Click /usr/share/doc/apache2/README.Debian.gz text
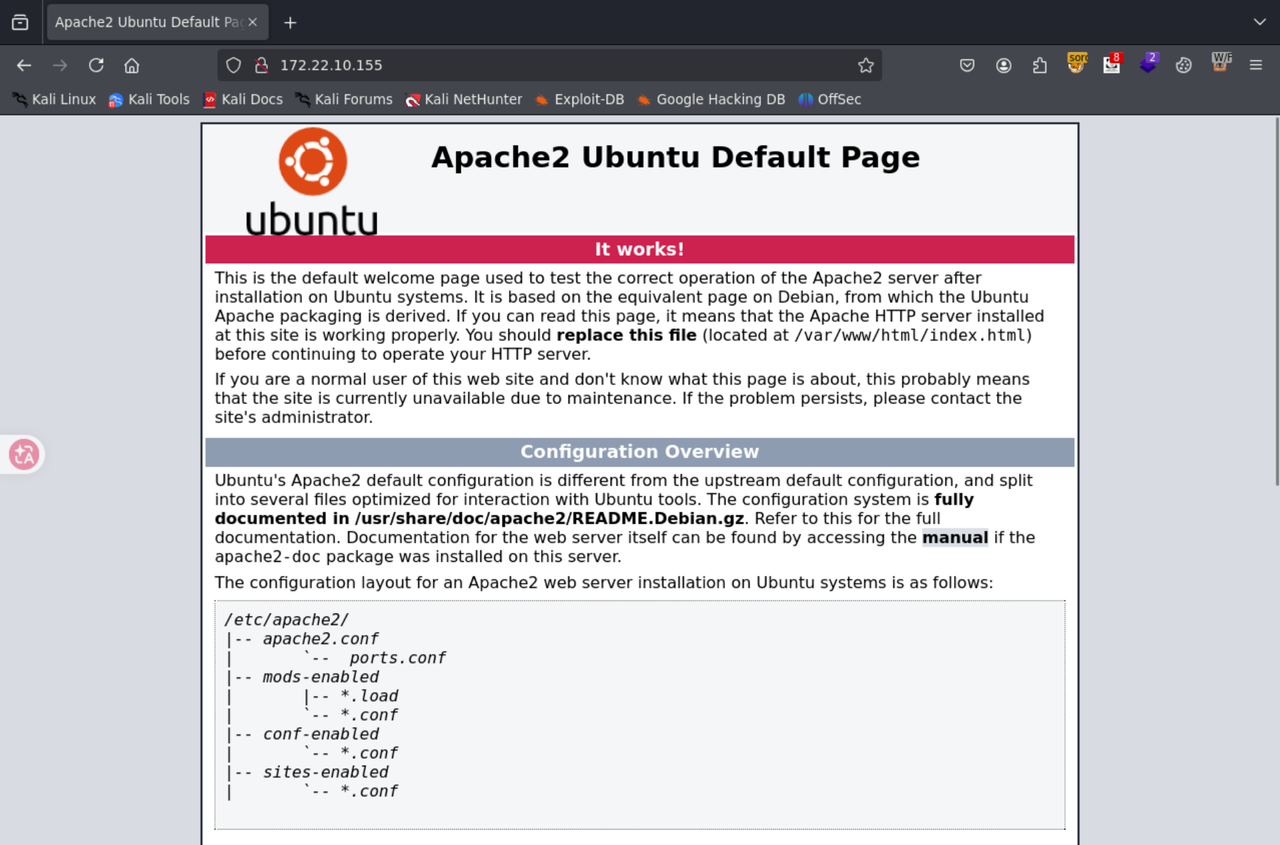Screen dimensions: 1280x845 (x=551, y=519)
